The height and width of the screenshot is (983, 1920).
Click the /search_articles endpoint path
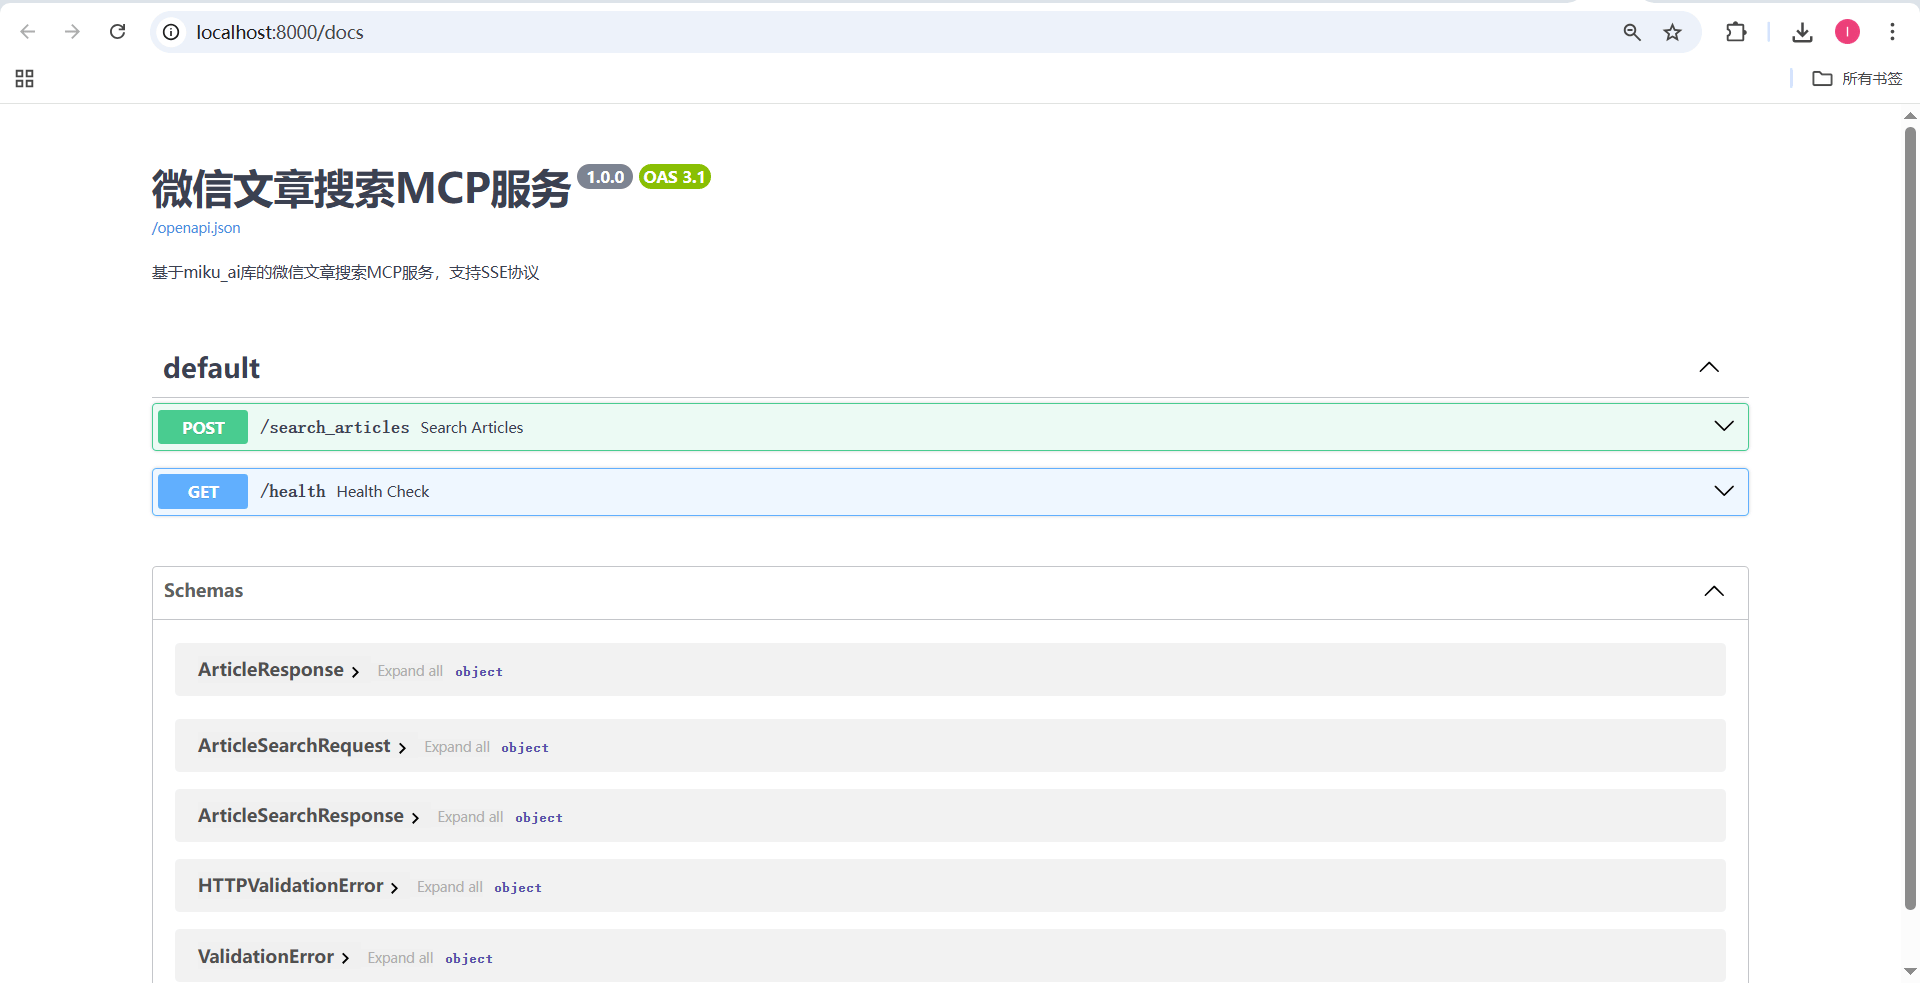[335, 427]
